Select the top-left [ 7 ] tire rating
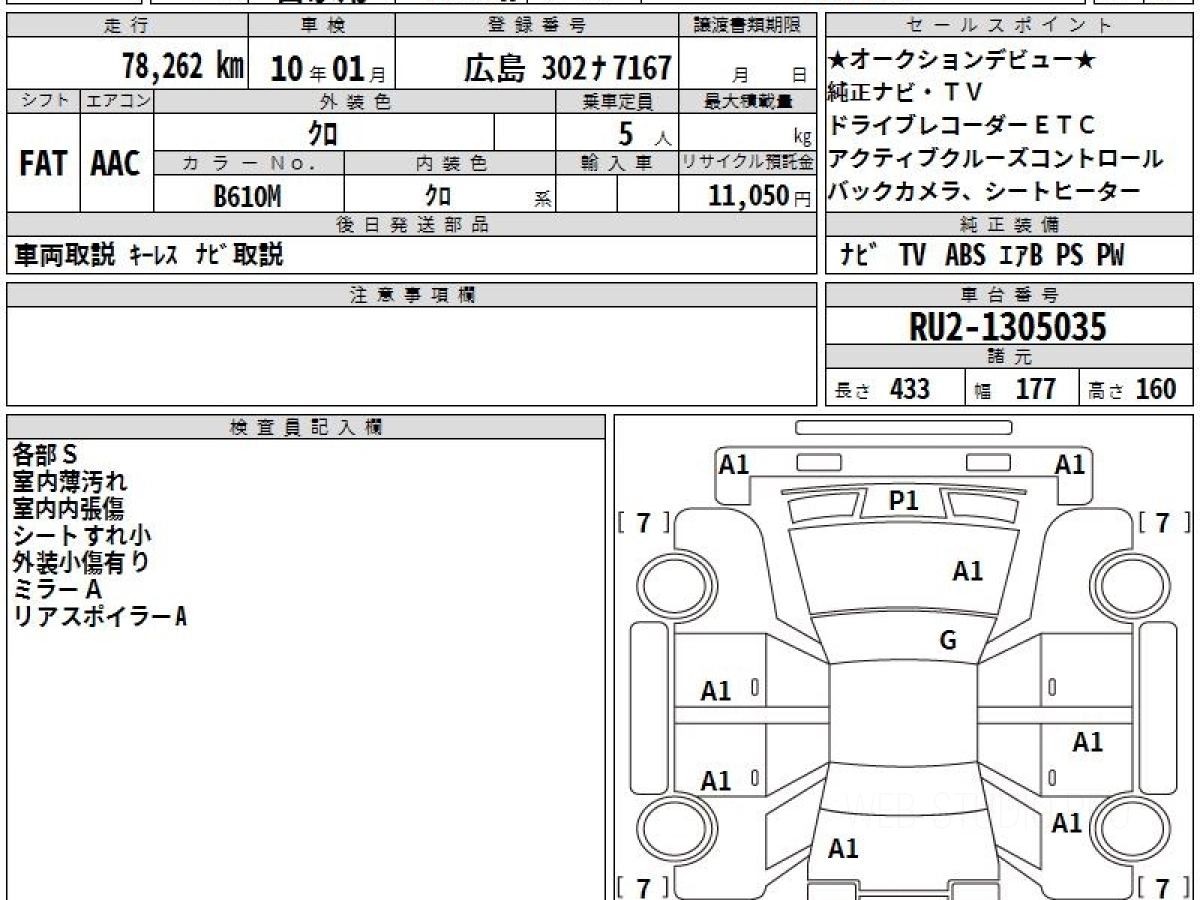Screen dimensions: 1200x900 [644, 522]
